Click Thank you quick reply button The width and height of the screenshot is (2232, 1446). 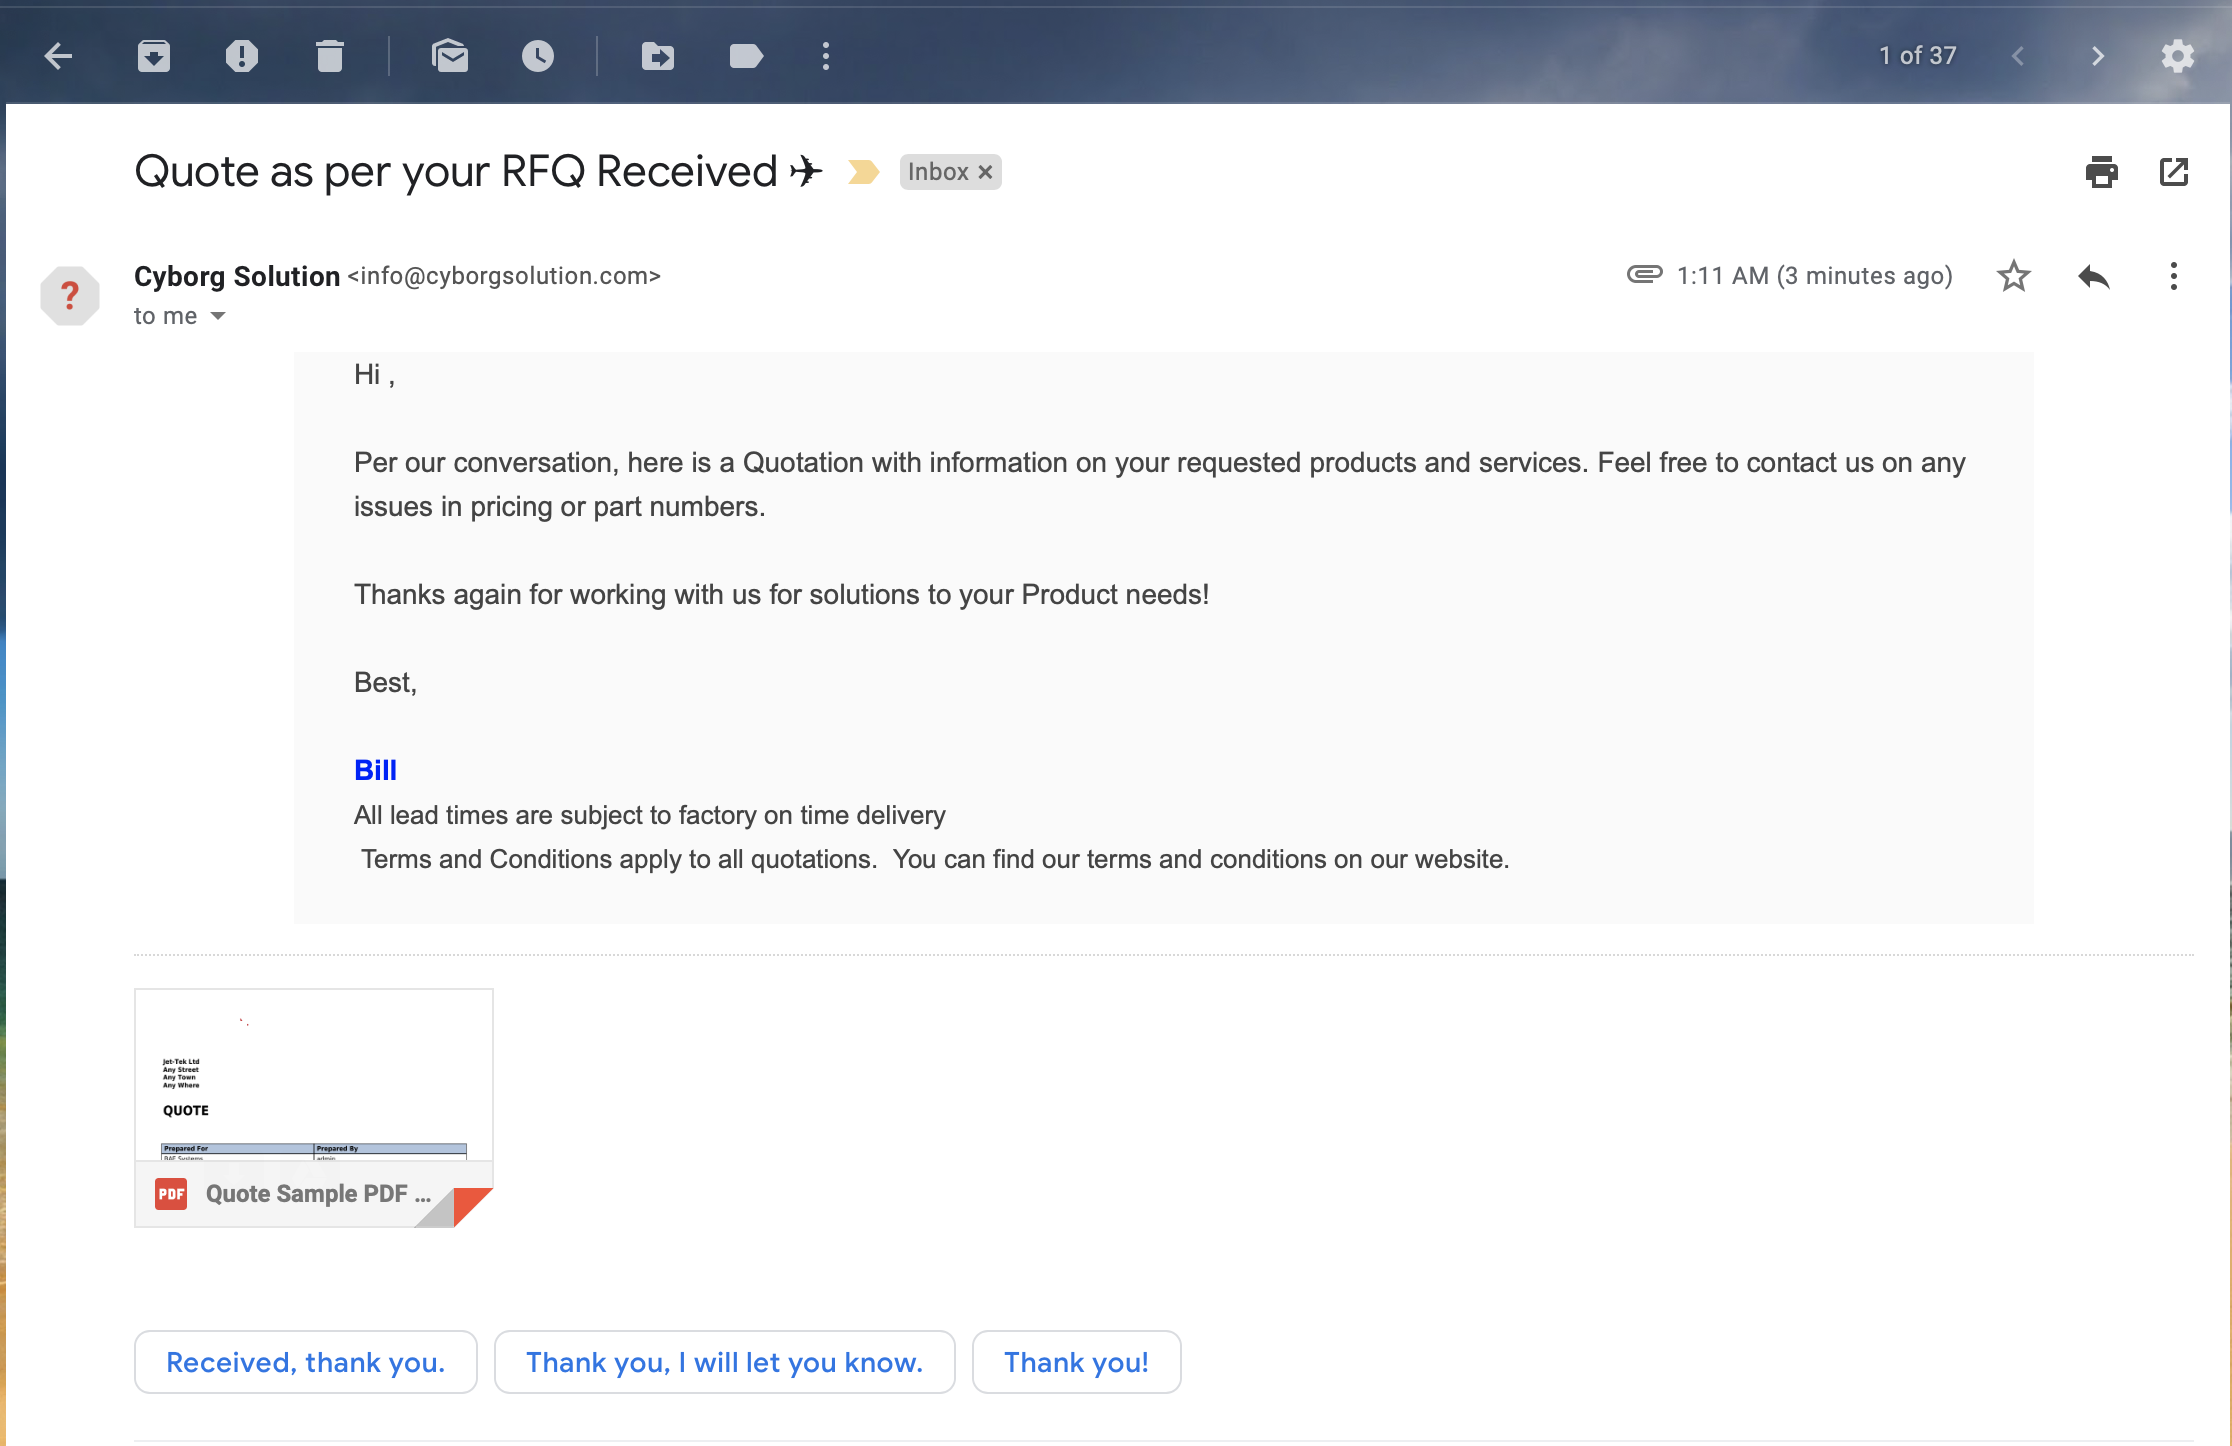pyautogui.click(x=1077, y=1361)
